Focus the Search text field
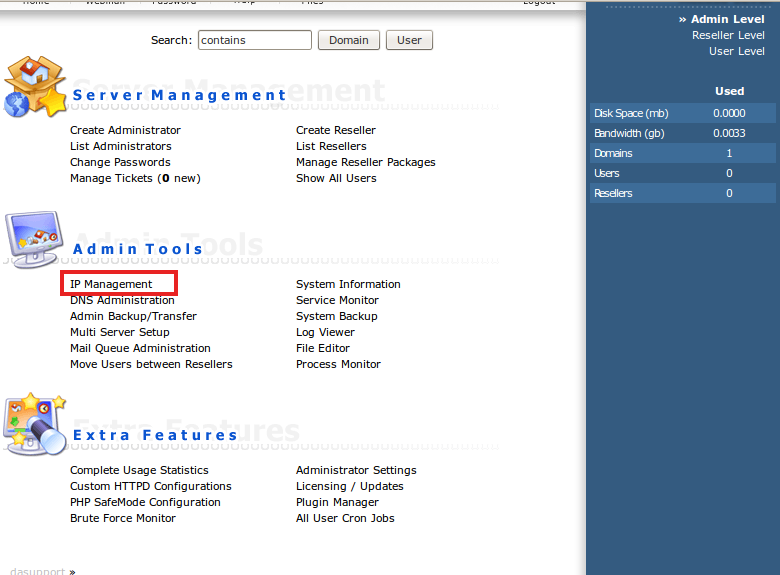The image size is (780, 575). [x=255, y=40]
